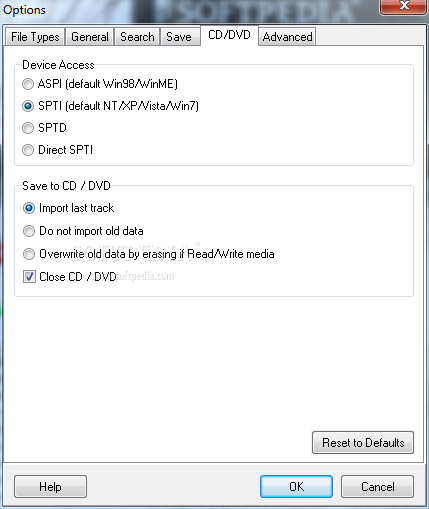This screenshot has width=429, height=509.
Task: Click the Close CD / DVD label text
Action: [x=78, y=277]
